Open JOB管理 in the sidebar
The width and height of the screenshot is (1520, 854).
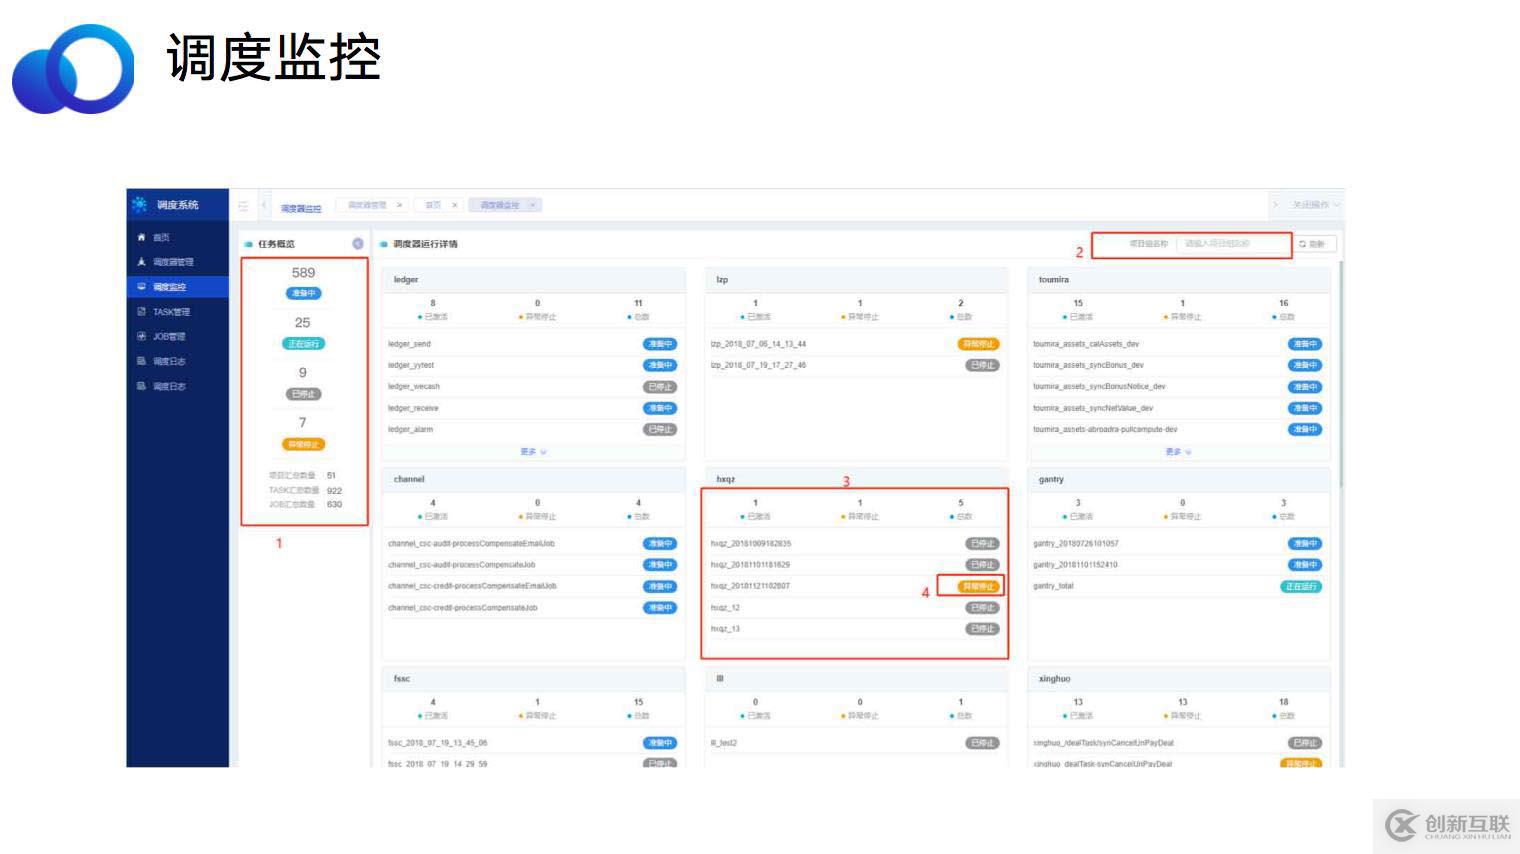tap(169, 337)
